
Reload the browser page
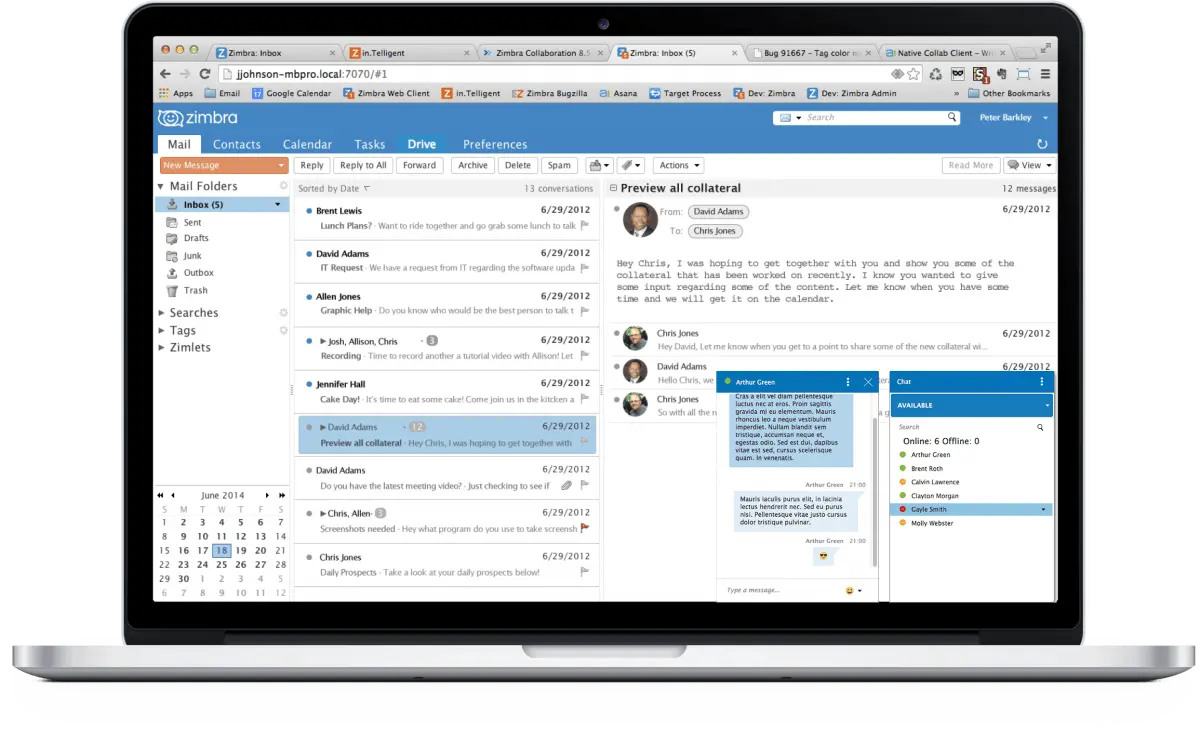(x=205, y=74)
